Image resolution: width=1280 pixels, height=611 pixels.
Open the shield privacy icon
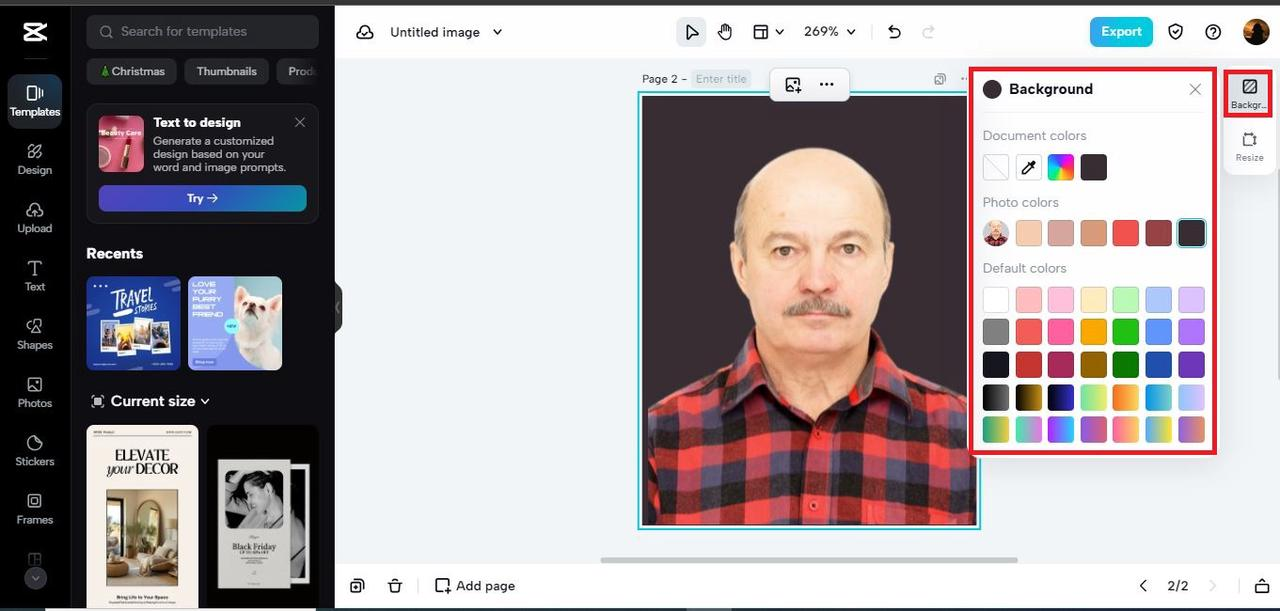coord(1176,32)
